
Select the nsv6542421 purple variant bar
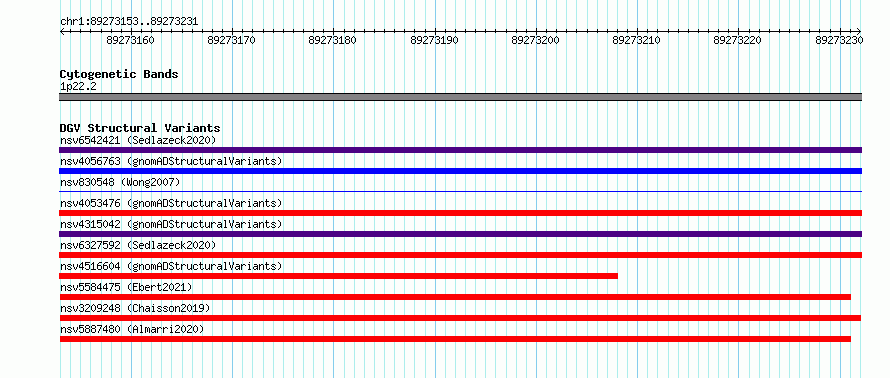click(460, 150)
